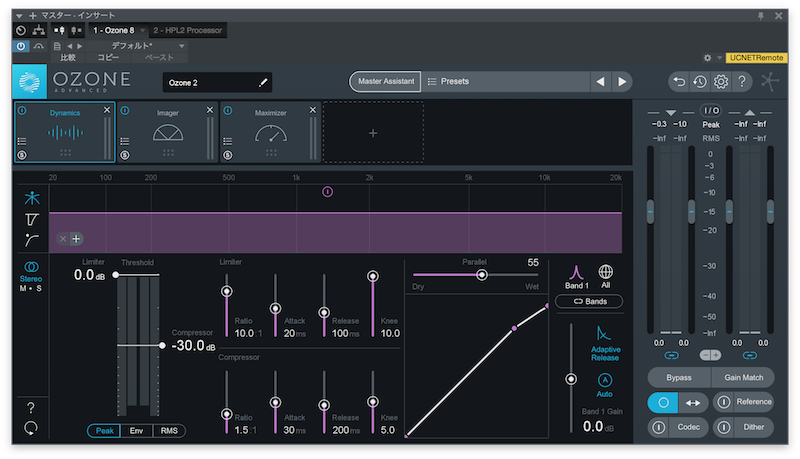The width and height of the screenshot is (800, 459).
Task: Select Band 1 view
Action: tap(577, 277)
